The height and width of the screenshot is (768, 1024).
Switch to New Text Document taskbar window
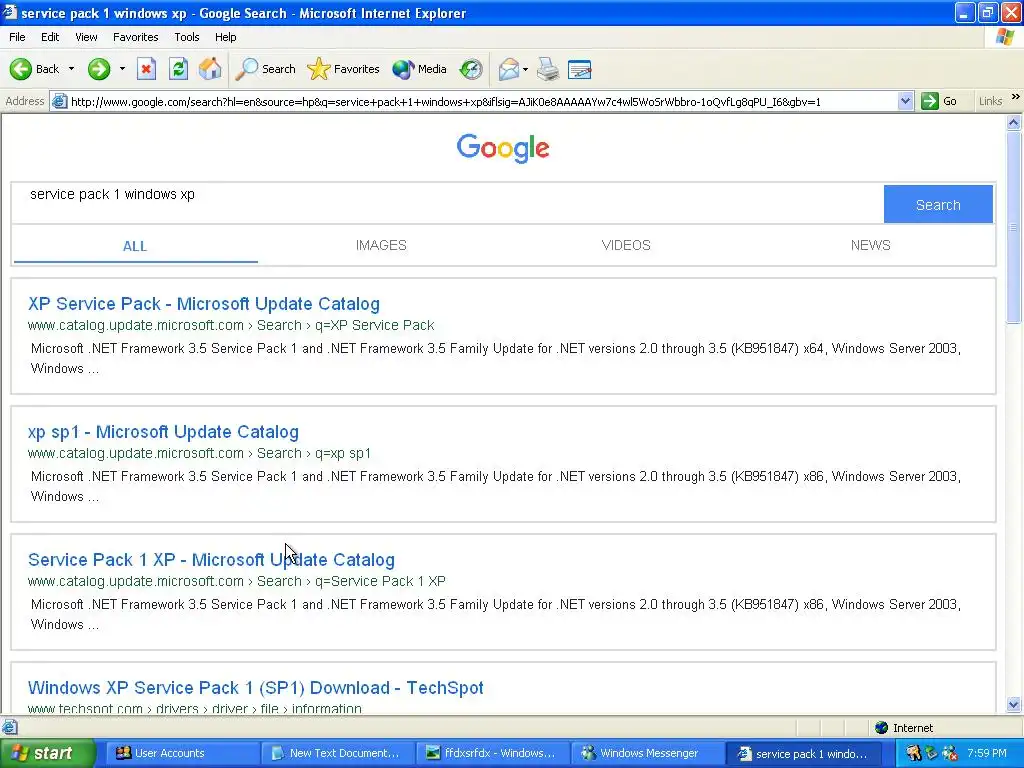click(x=338, y=753)
